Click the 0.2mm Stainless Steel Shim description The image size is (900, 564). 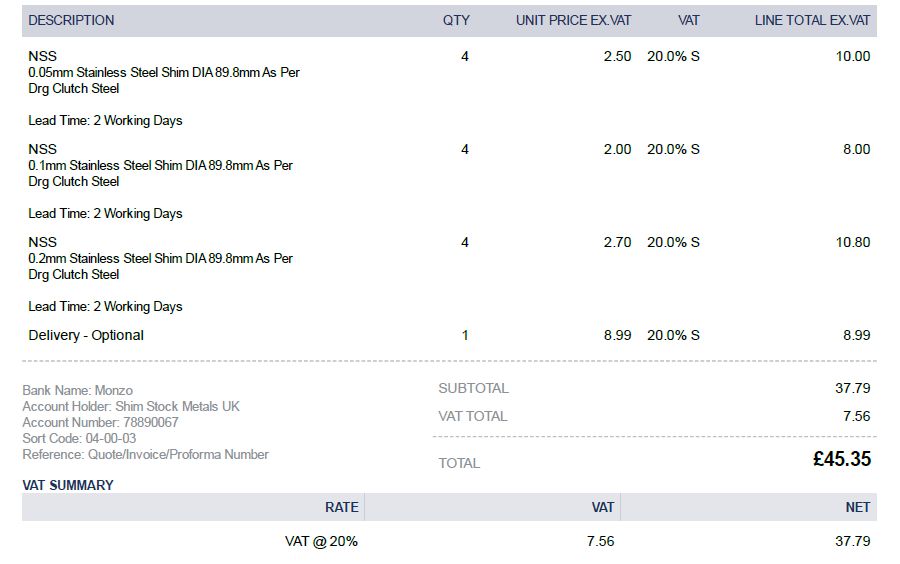tap(160, 259)
